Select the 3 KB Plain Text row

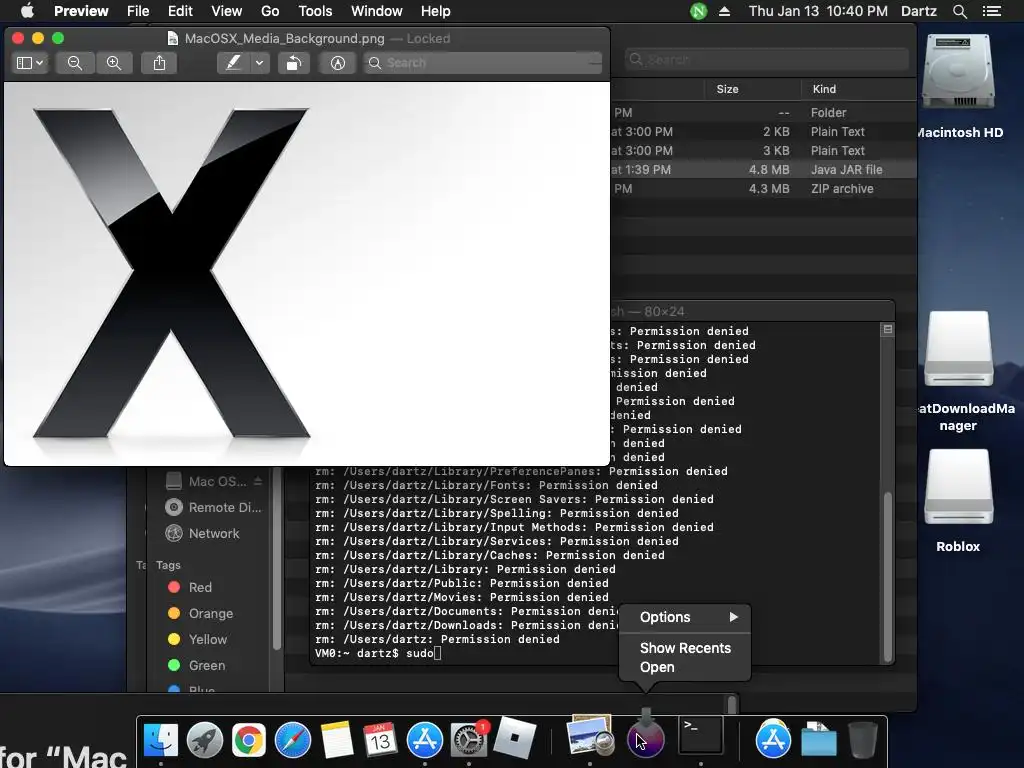(763, 151)
